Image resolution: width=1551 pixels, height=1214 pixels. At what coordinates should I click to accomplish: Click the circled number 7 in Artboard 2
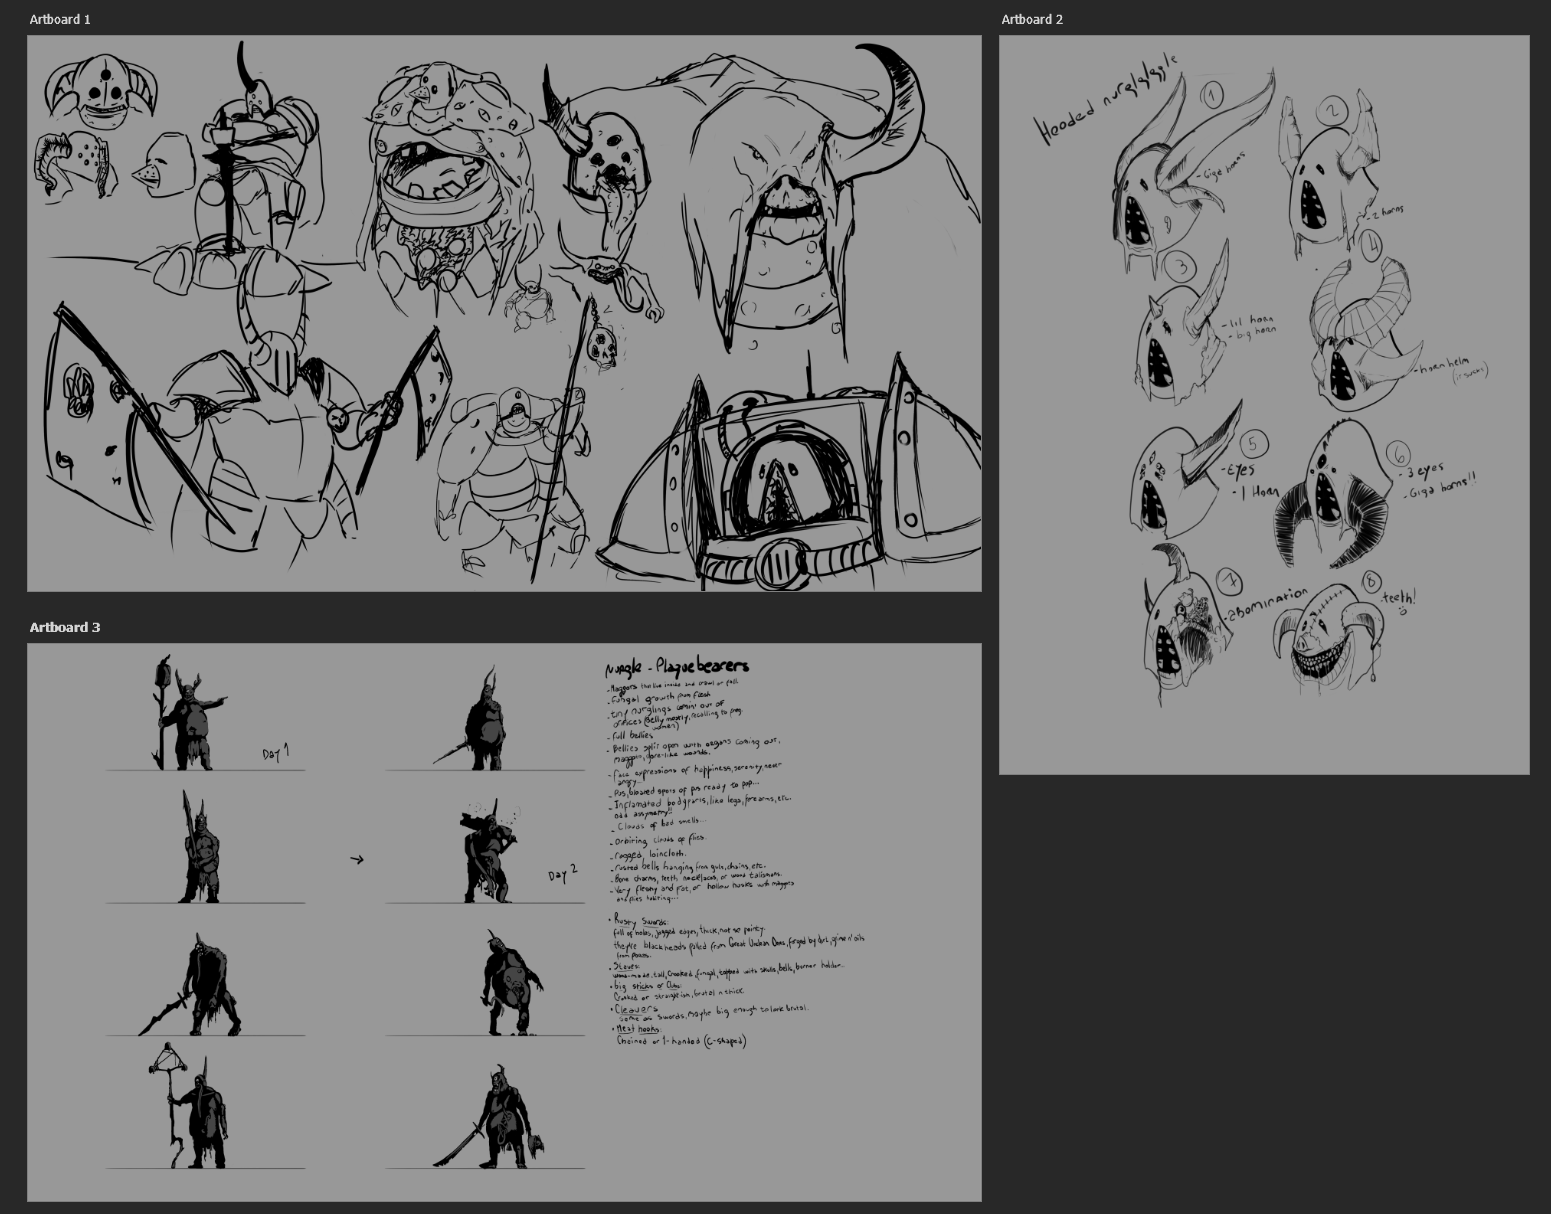pos(1229,583)
